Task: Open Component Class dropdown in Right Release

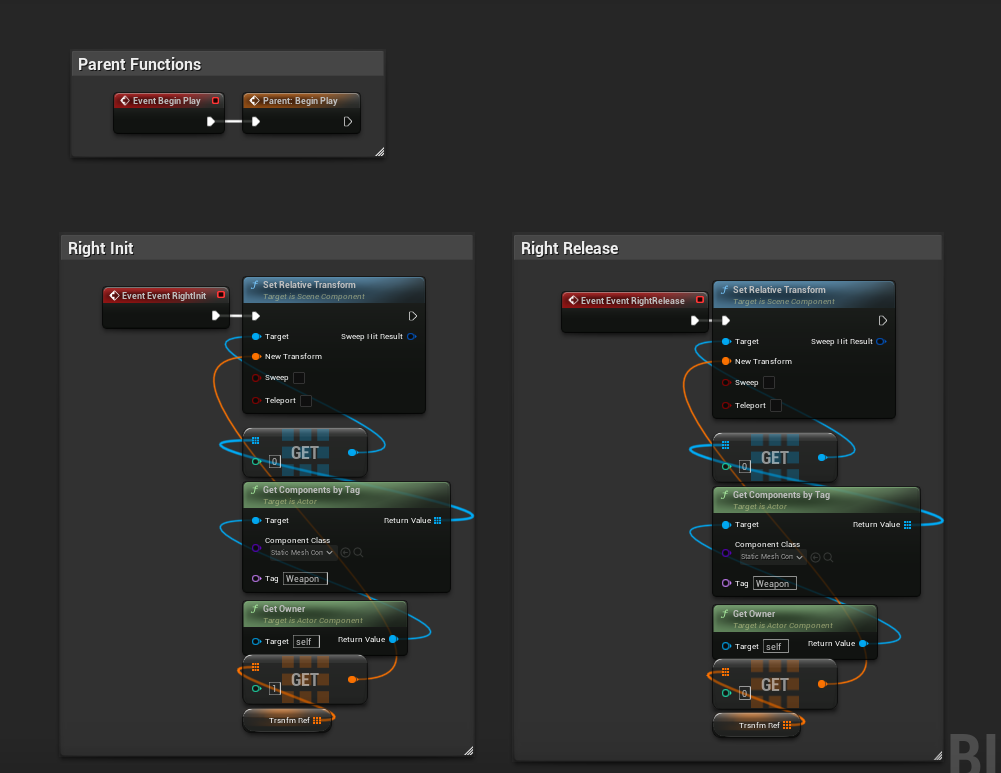Action: coord(770,557)
